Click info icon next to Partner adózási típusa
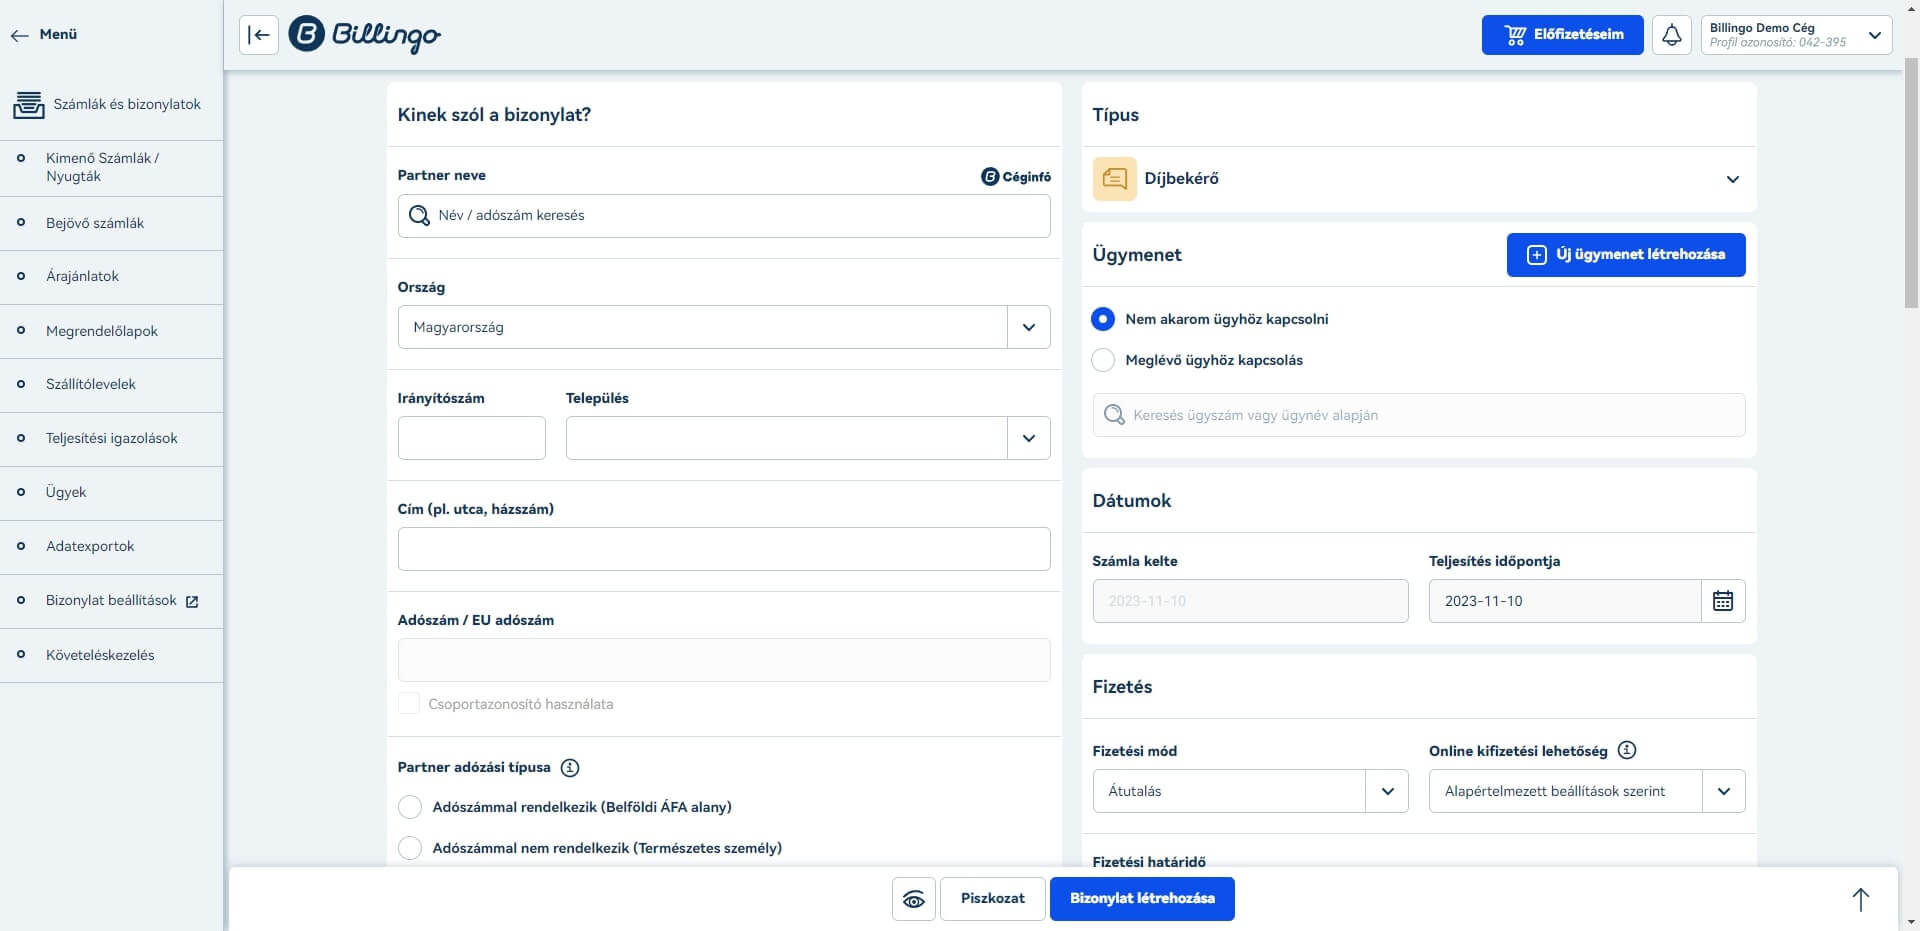 [x=570, y=768]
